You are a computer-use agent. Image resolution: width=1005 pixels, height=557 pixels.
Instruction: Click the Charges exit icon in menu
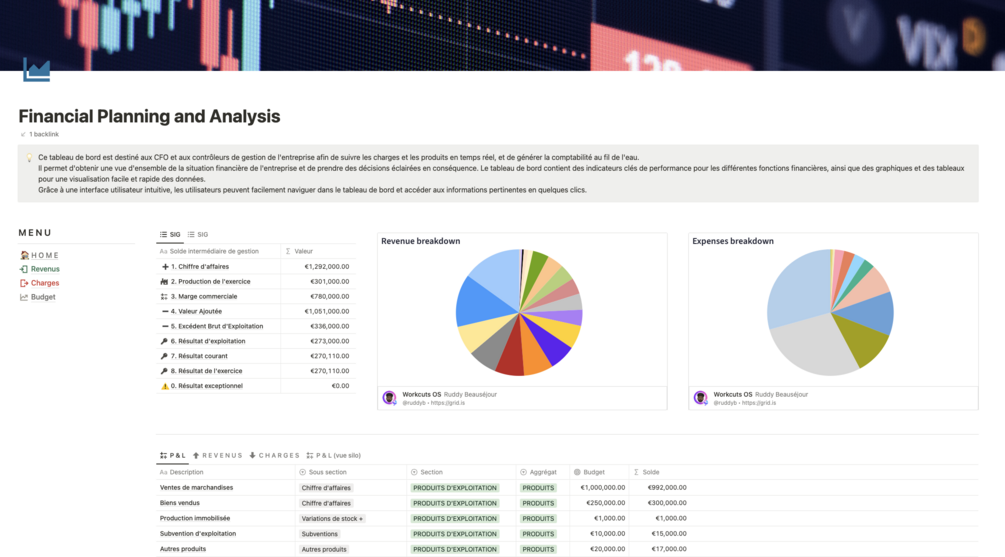(24, 283)
